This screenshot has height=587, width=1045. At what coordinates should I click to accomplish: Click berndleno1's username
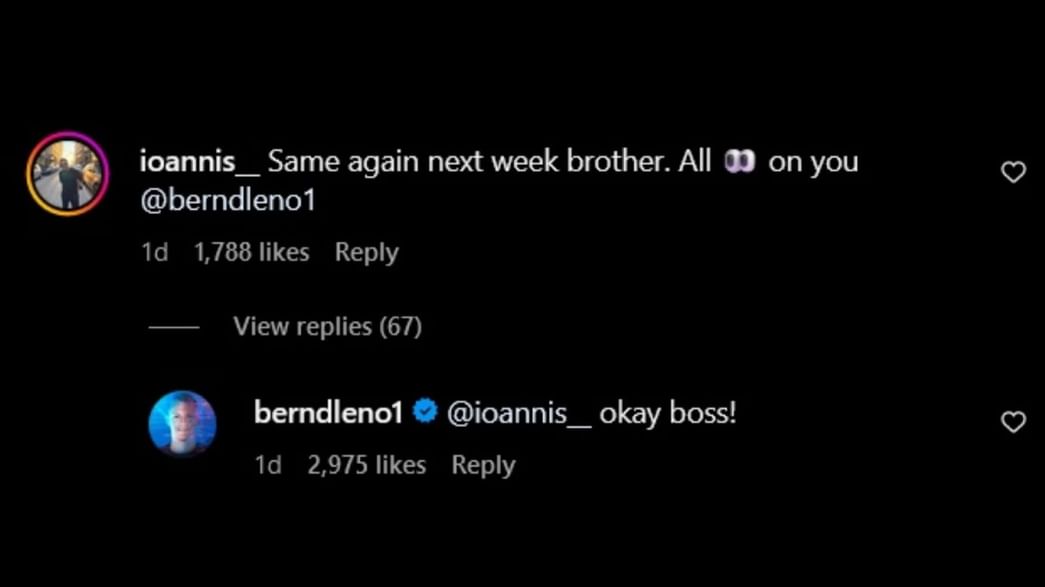pyautogui.click(x=327, y=411)
